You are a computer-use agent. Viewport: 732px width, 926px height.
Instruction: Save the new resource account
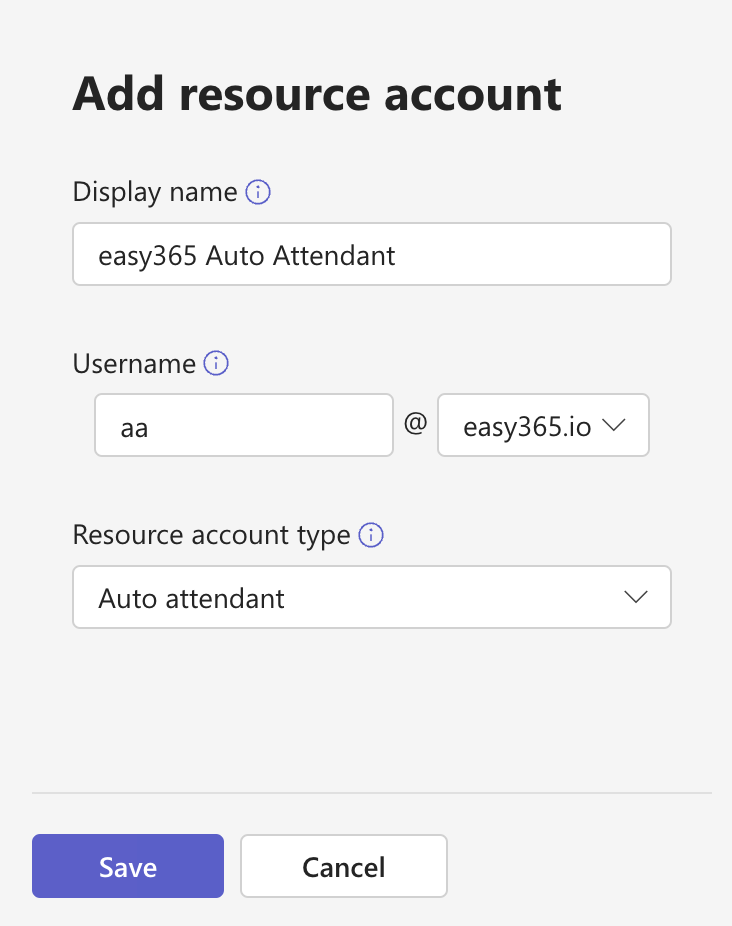coord(127,866)
